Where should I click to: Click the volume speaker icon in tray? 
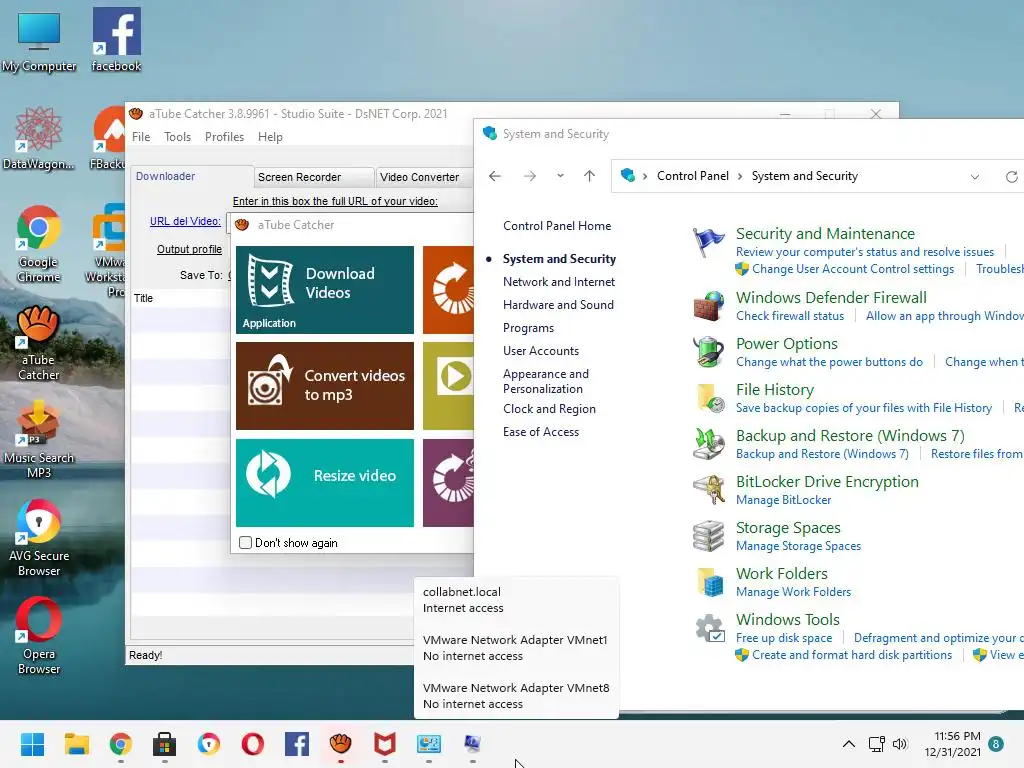coord(900,744)
